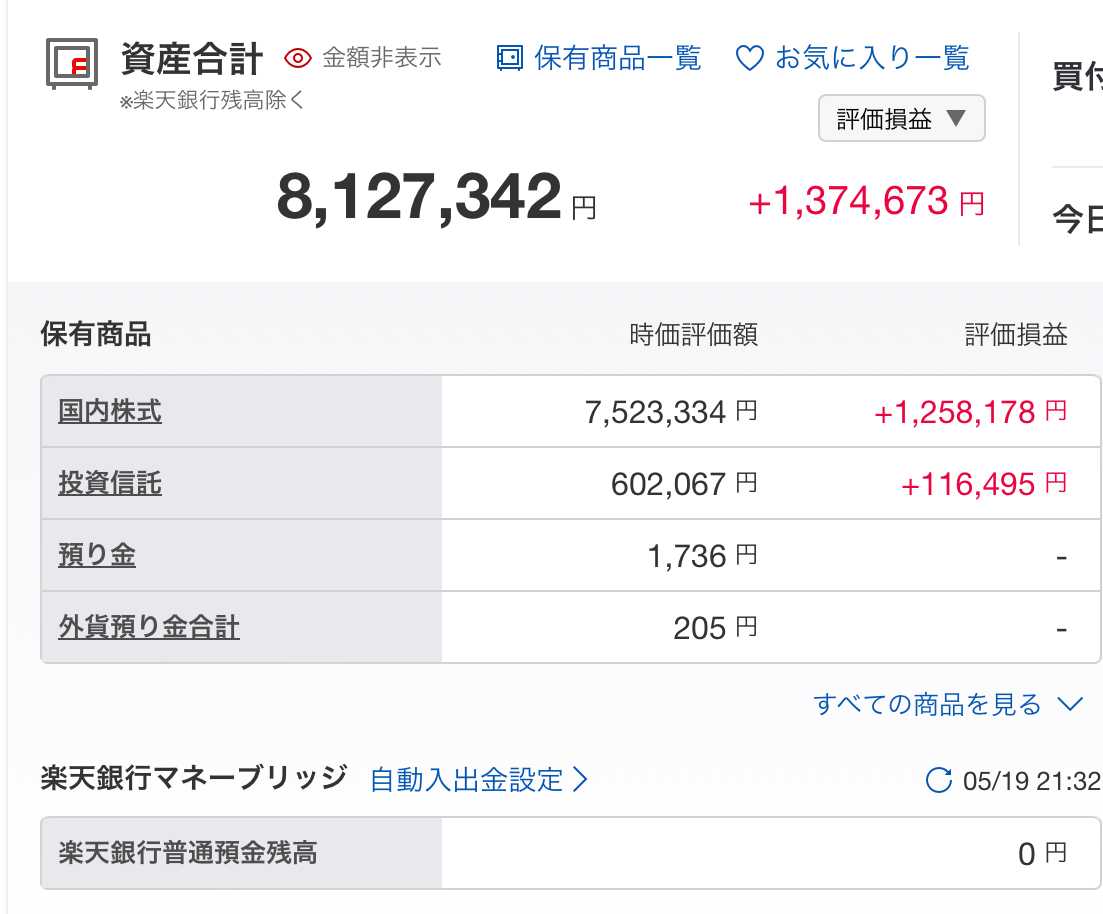Image resolution: width=1103 pixels, height=914 pixels.
Task: Open the 預り金 link
Action: [97, 555]
